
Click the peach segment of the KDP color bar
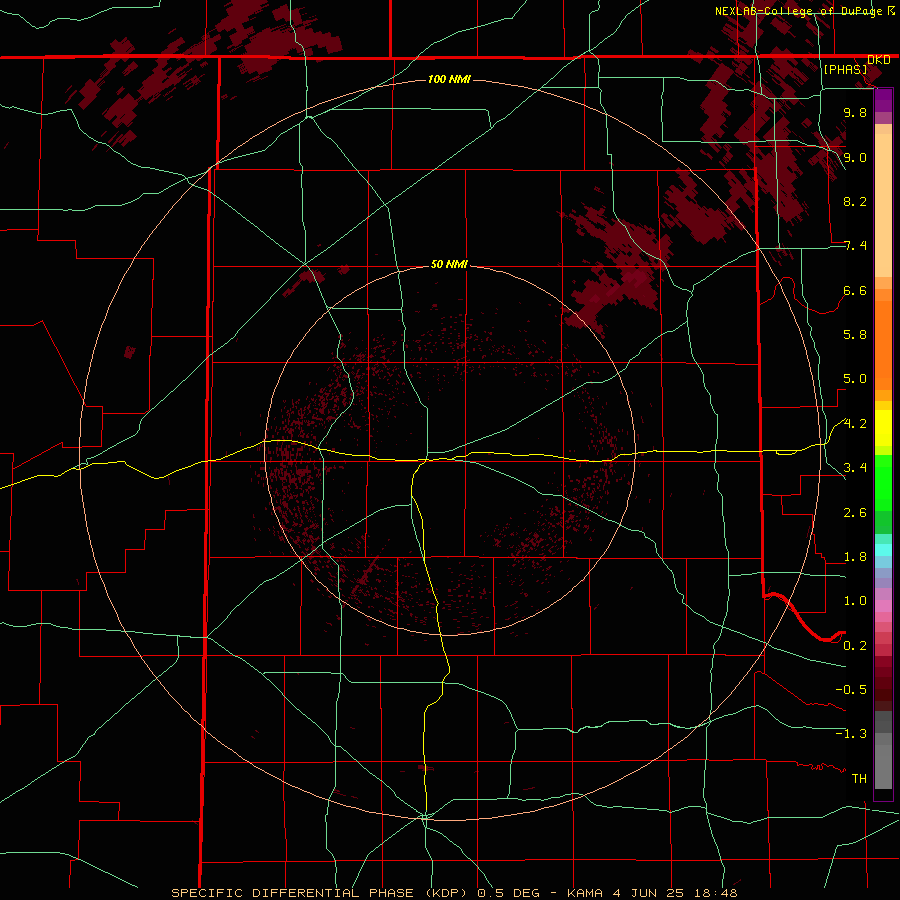point(883,205)
